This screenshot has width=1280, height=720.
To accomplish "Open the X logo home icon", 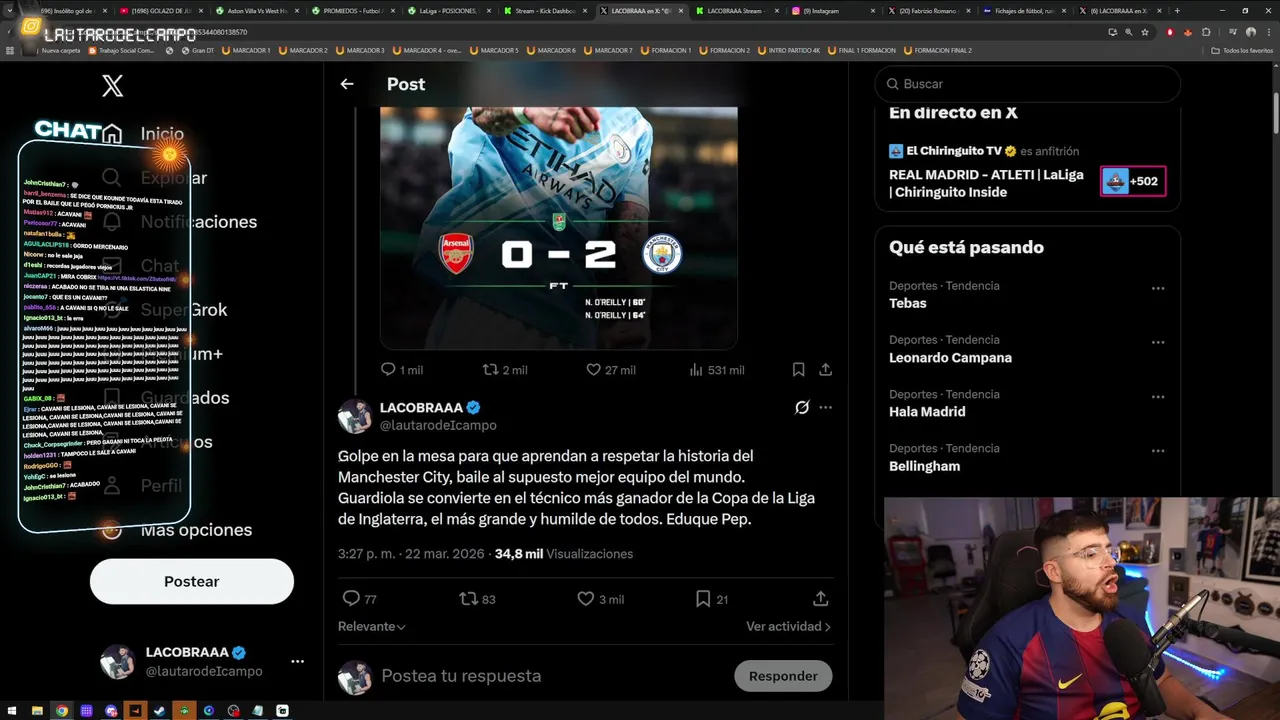I will (x=113, y=86).
